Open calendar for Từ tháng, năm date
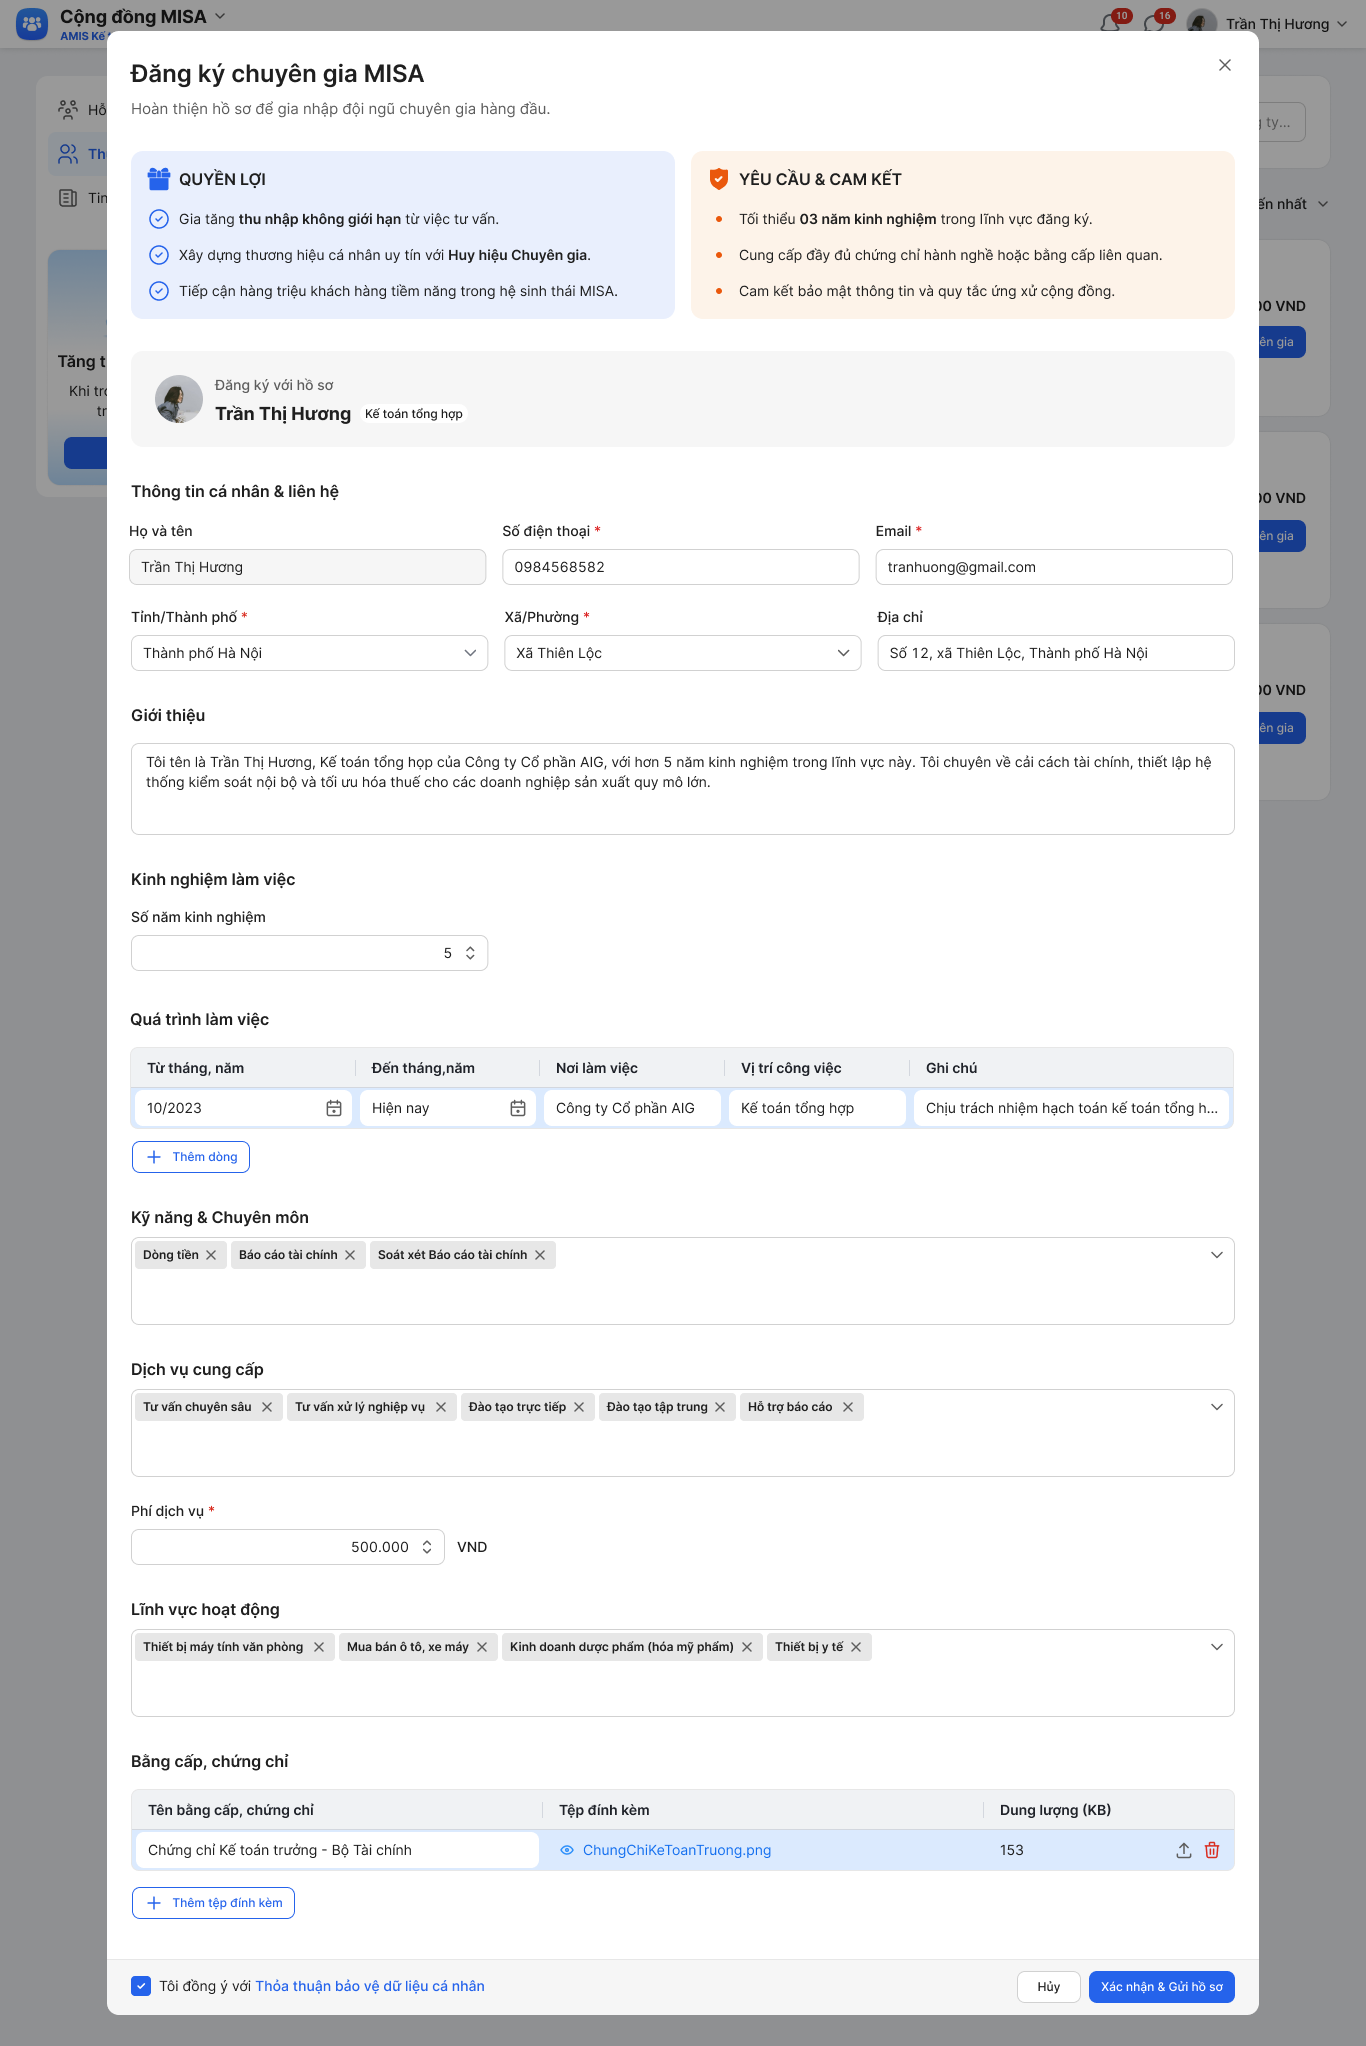Screen dimensions: 1366x2046 [x=334, y=1108]
